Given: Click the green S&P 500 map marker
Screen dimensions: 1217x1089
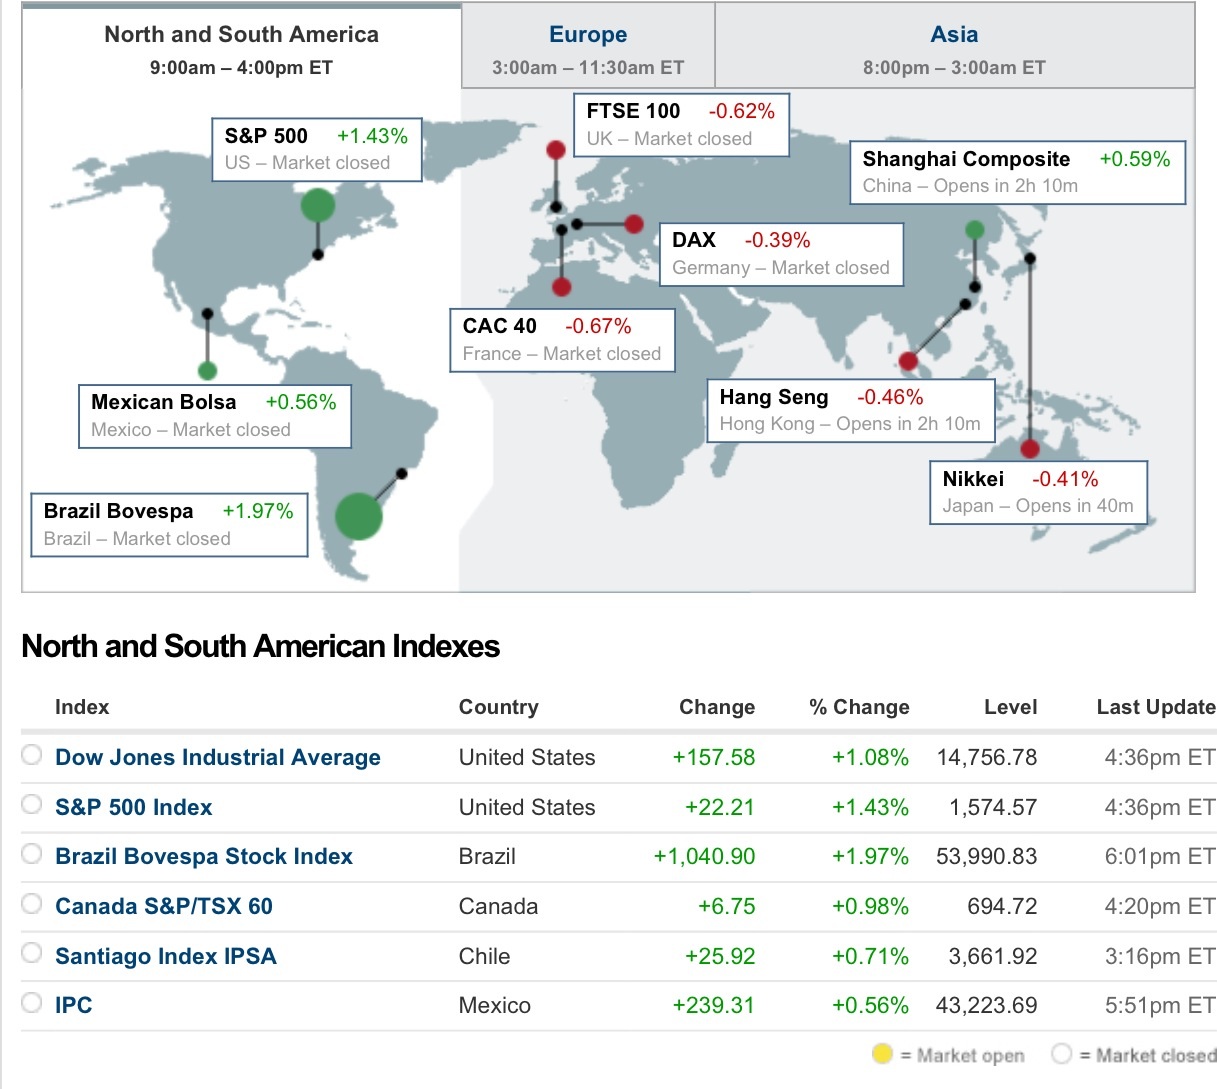Looking at the screenshot, I should (318, 206).
